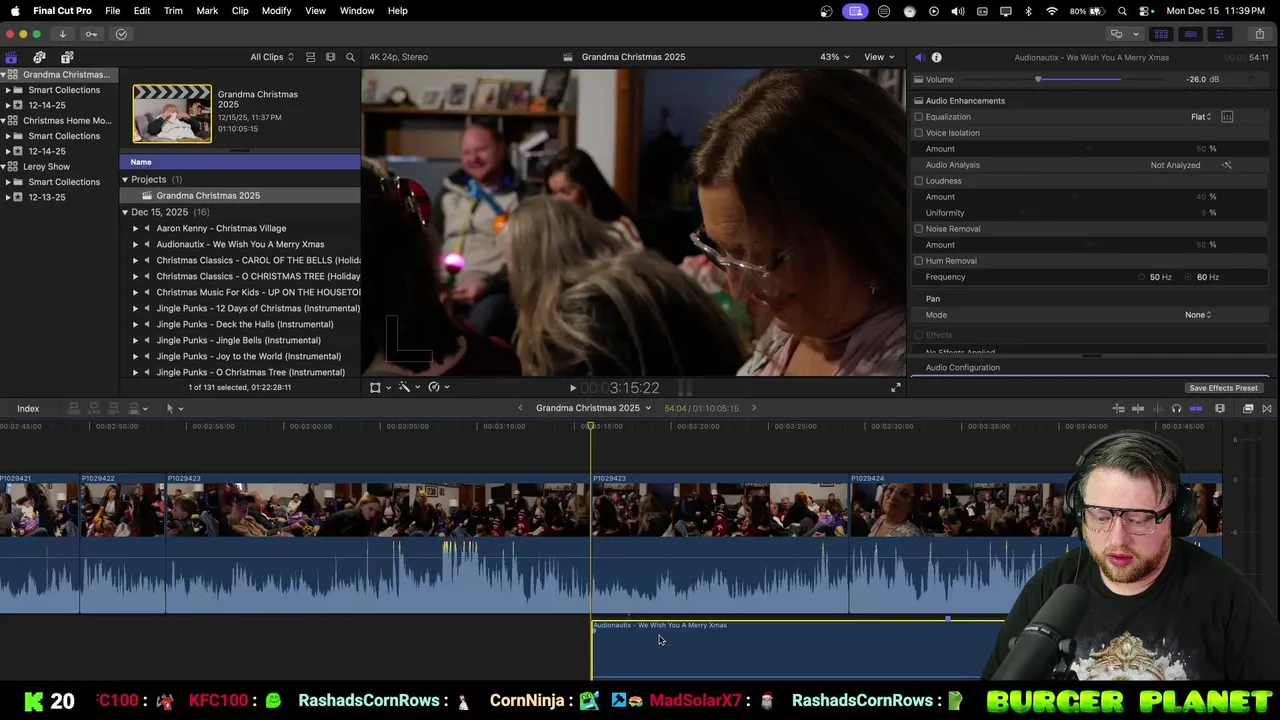The width and height of the screenshot is (1280, 720).
Task: Click the Audio Configuration section header
Action: (962, 367)
